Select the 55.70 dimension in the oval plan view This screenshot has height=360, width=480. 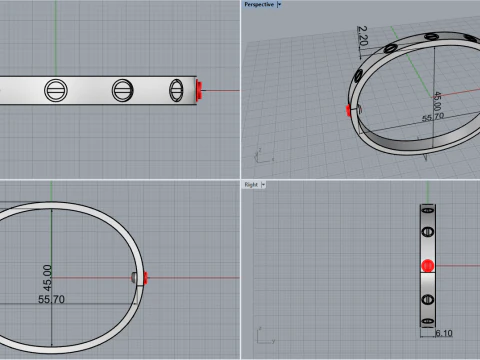(51, 299)
